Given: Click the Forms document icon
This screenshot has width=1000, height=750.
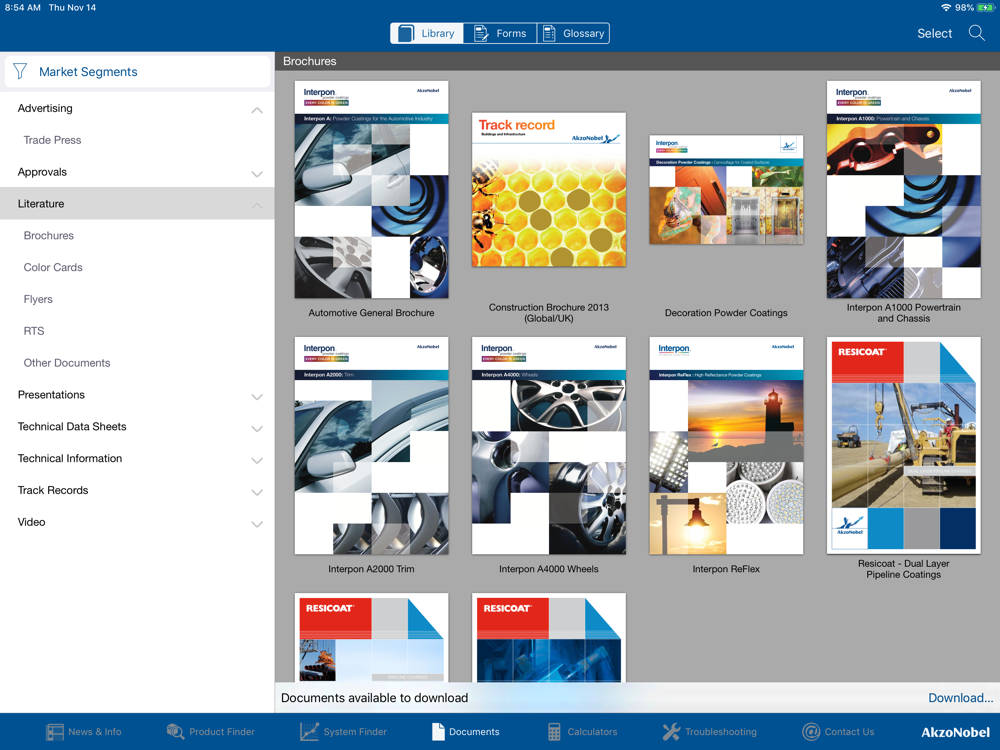Looking at the screenshot, I should point(481,33).
